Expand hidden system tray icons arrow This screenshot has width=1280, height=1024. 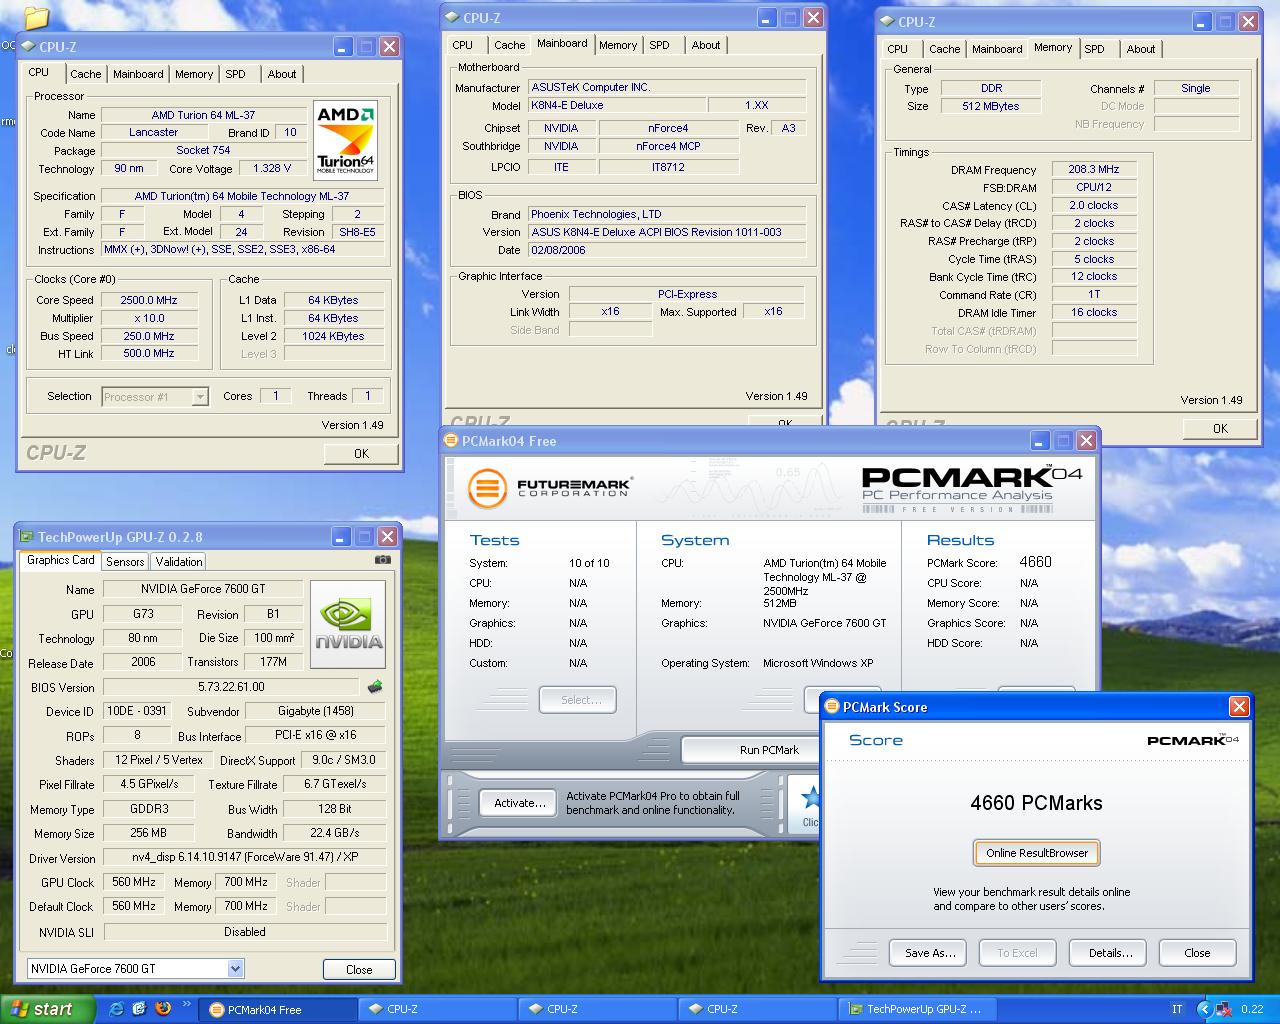point(1204,1009)
